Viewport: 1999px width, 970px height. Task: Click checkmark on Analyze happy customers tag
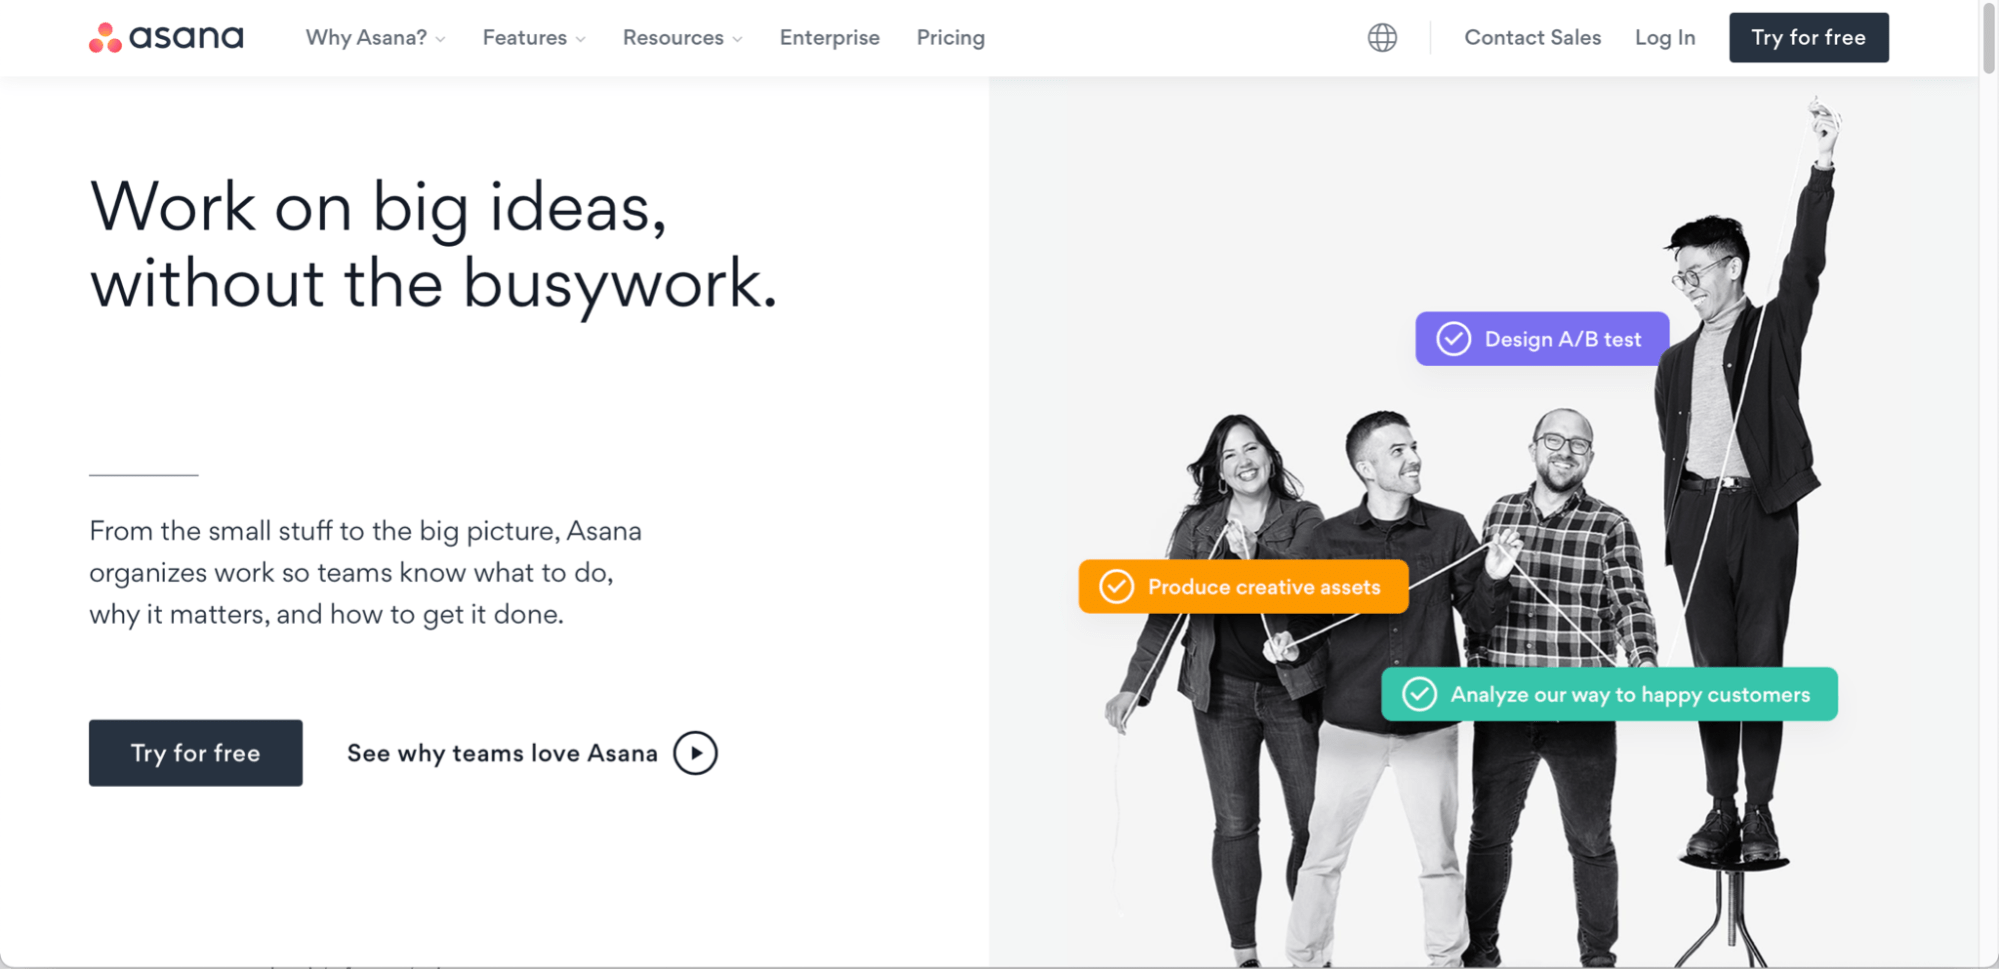tap(1419, 694)
